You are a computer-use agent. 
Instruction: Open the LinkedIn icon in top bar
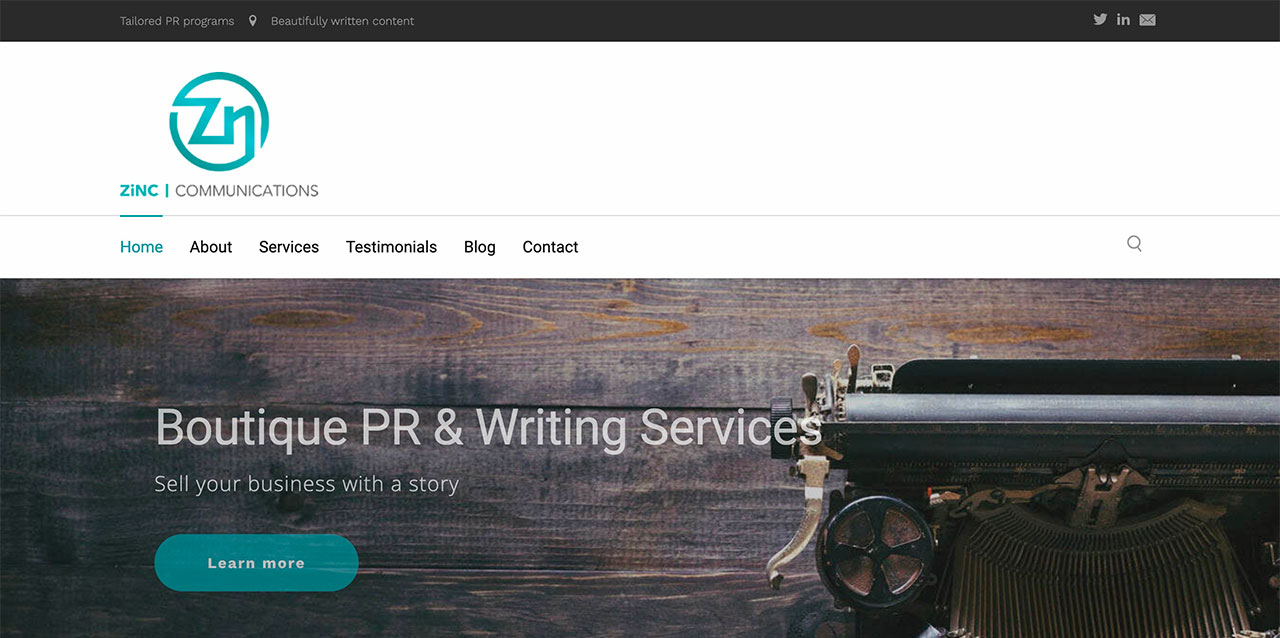1124,20
